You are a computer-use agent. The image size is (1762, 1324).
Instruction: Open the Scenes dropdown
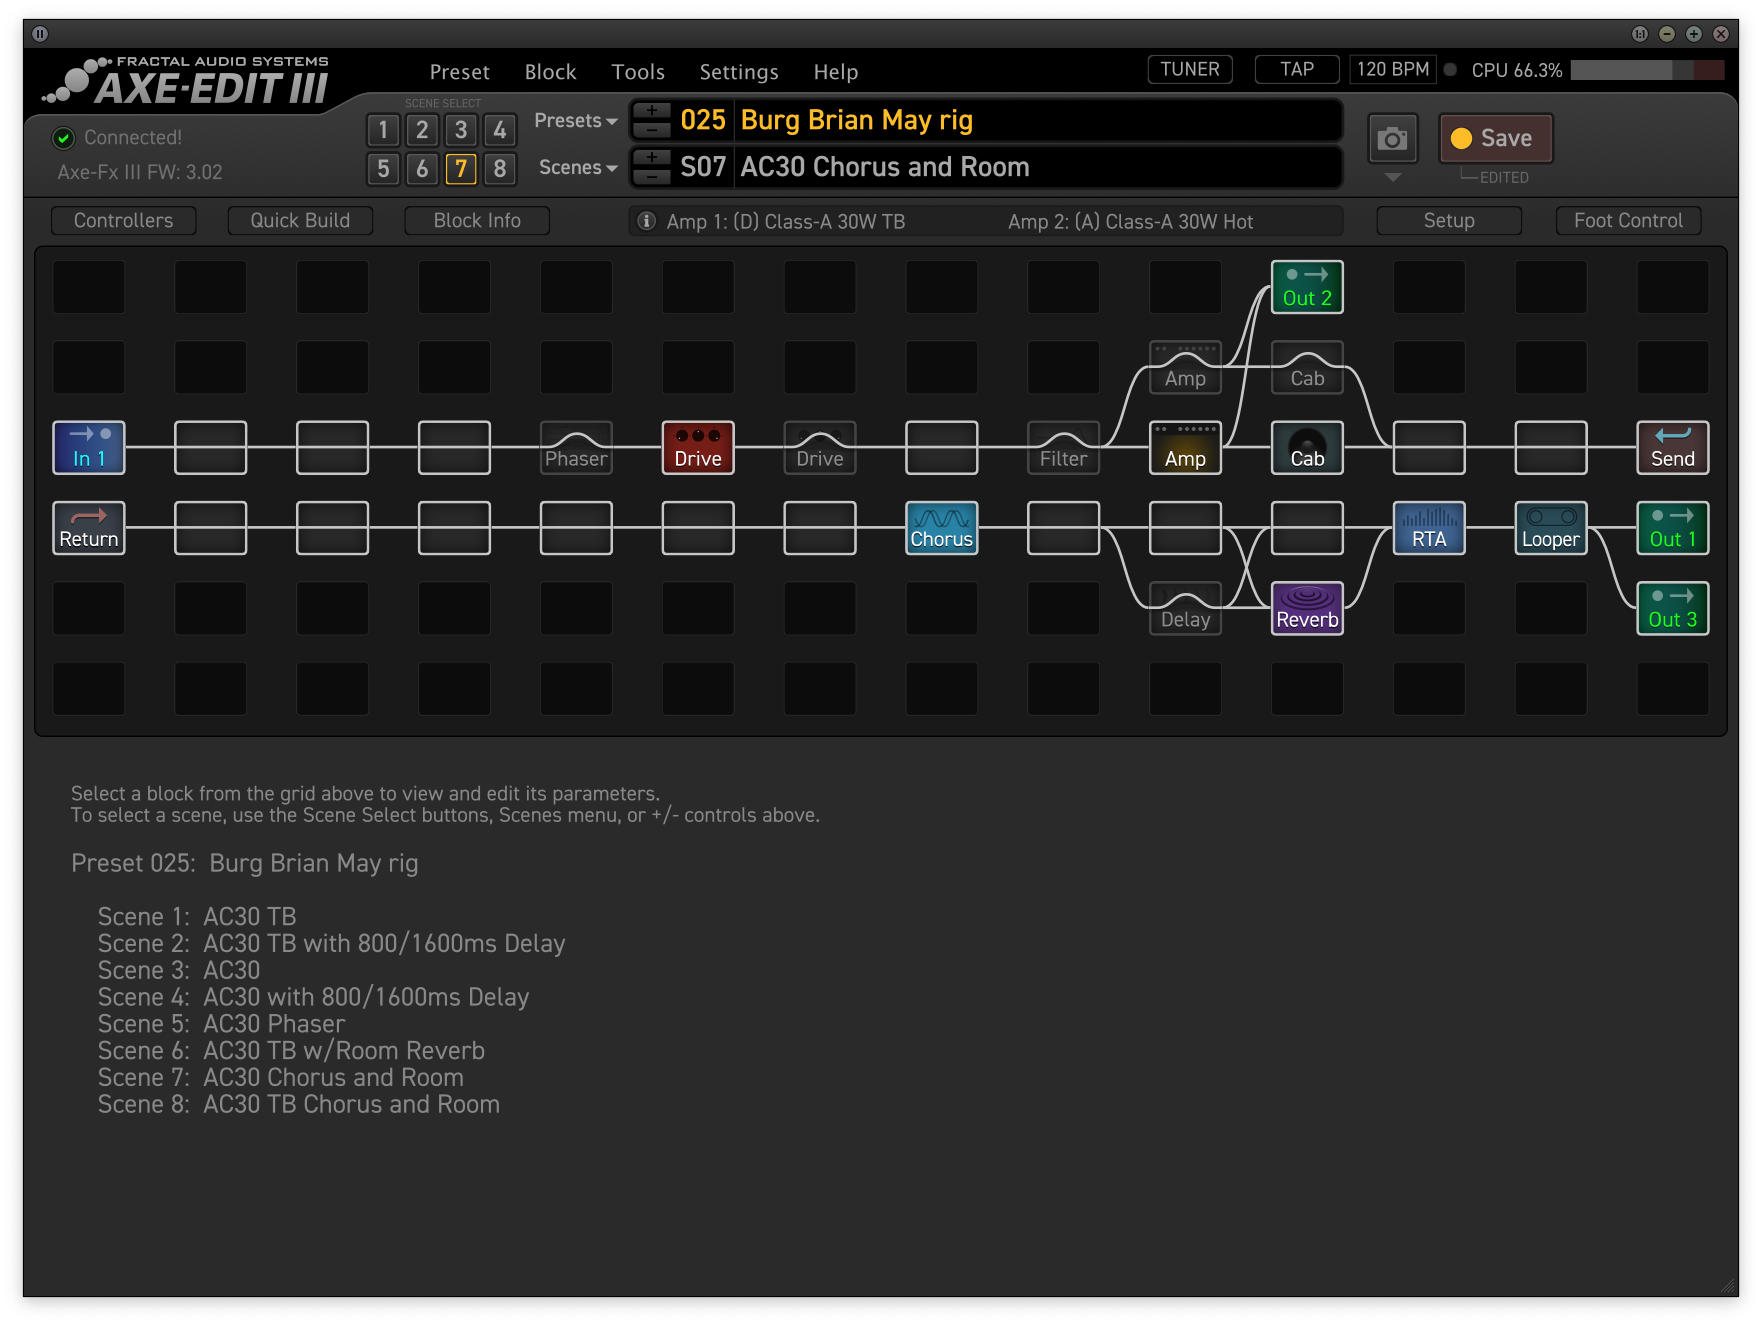coord(578,168)
